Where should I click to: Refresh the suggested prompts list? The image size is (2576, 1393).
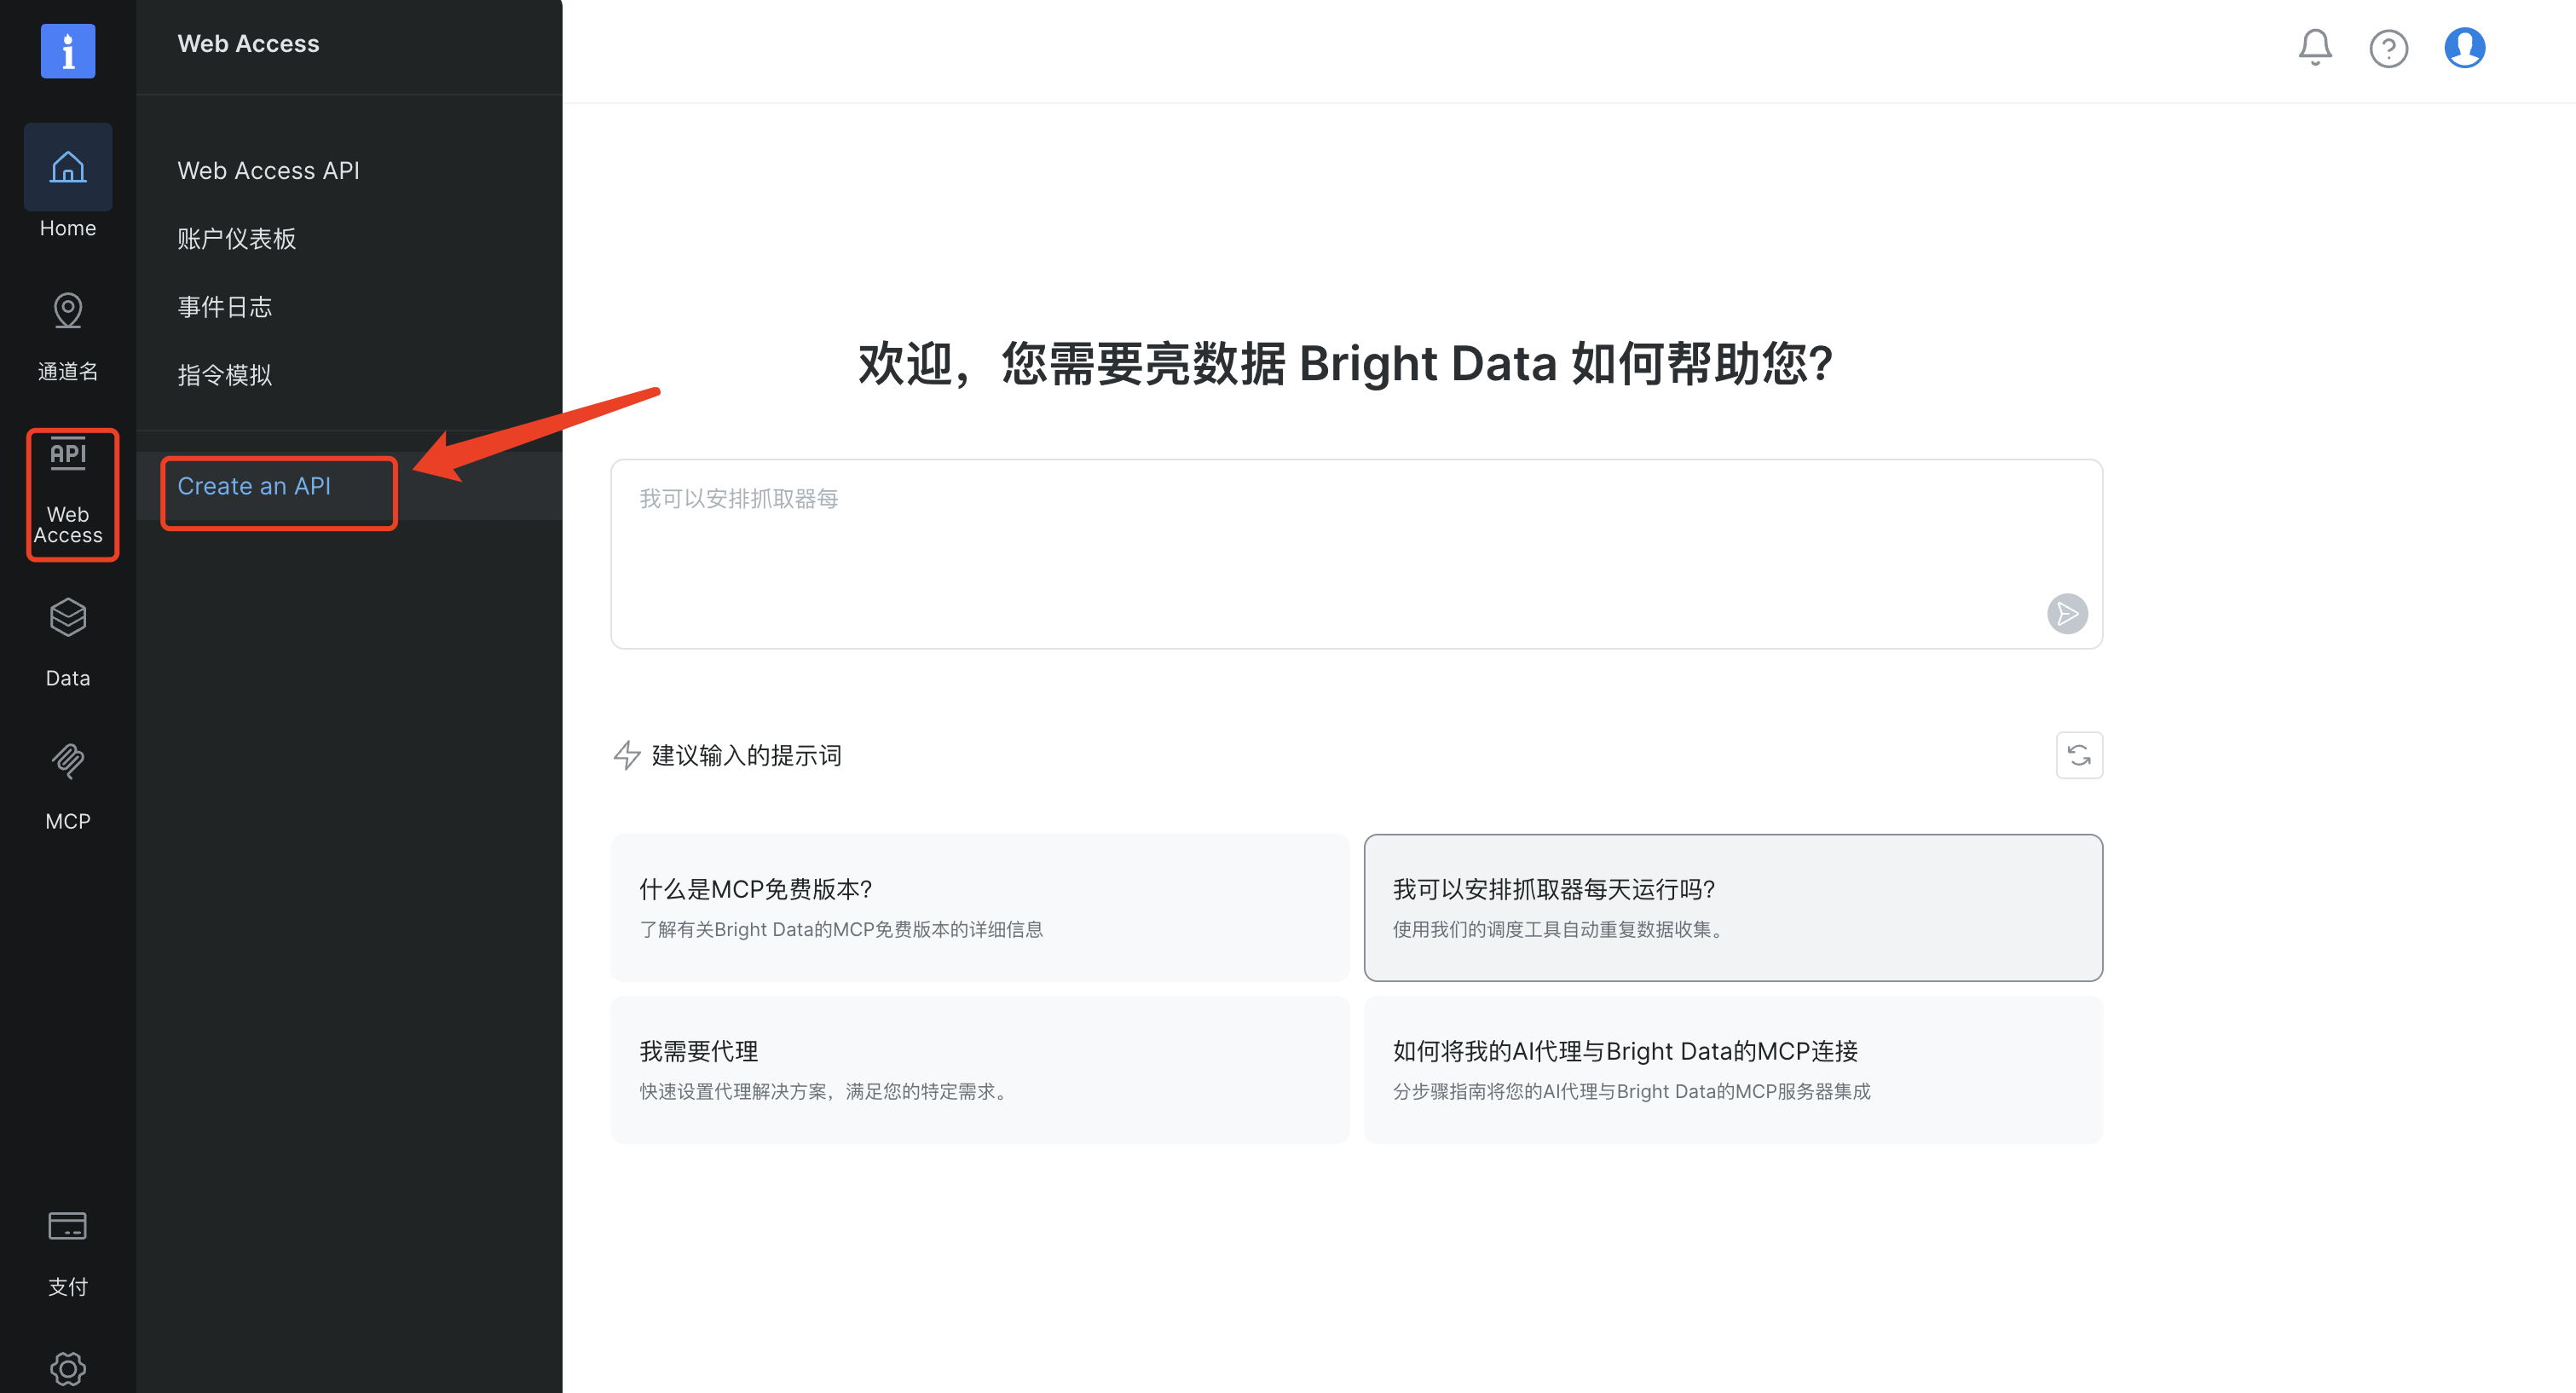click(2078, 755)
